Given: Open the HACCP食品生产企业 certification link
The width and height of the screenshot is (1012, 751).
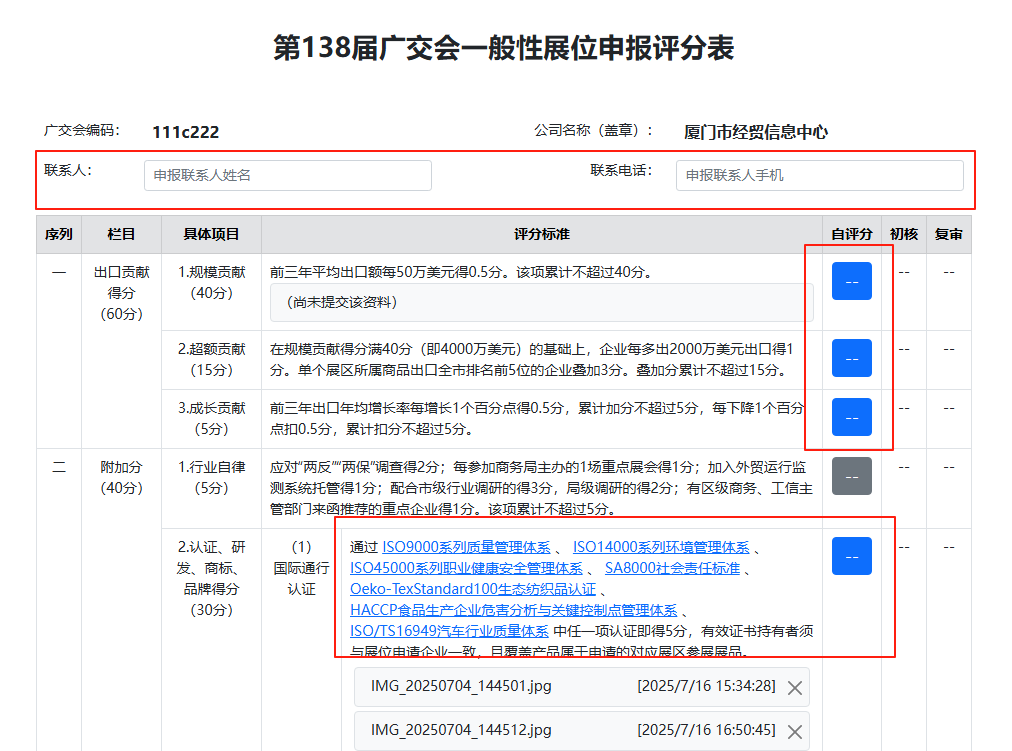Looking at the screenshot, I should point(513,610).
